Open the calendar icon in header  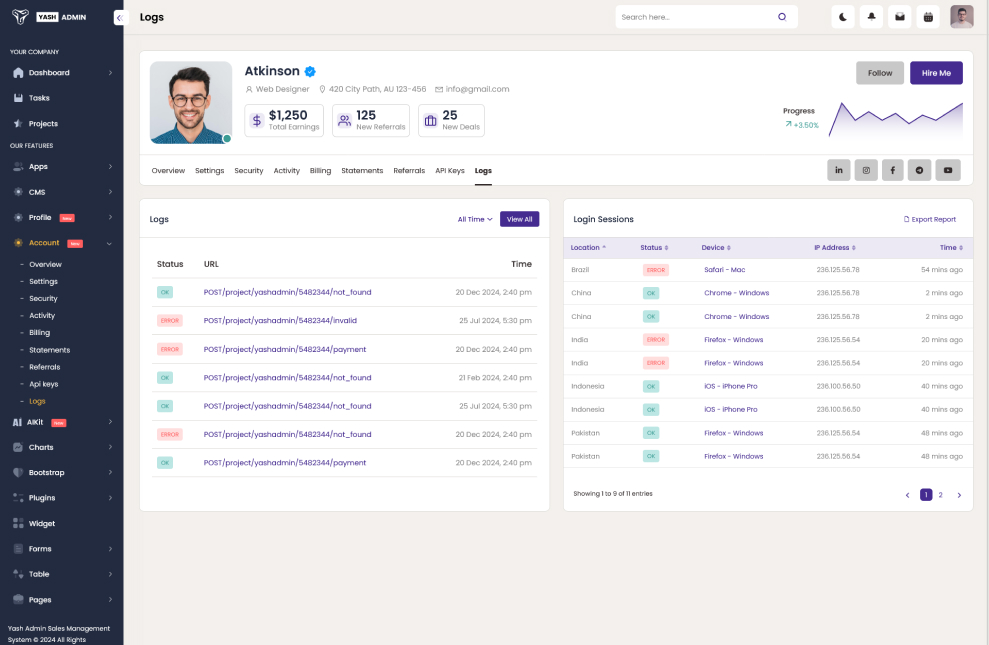coord(928,17)
